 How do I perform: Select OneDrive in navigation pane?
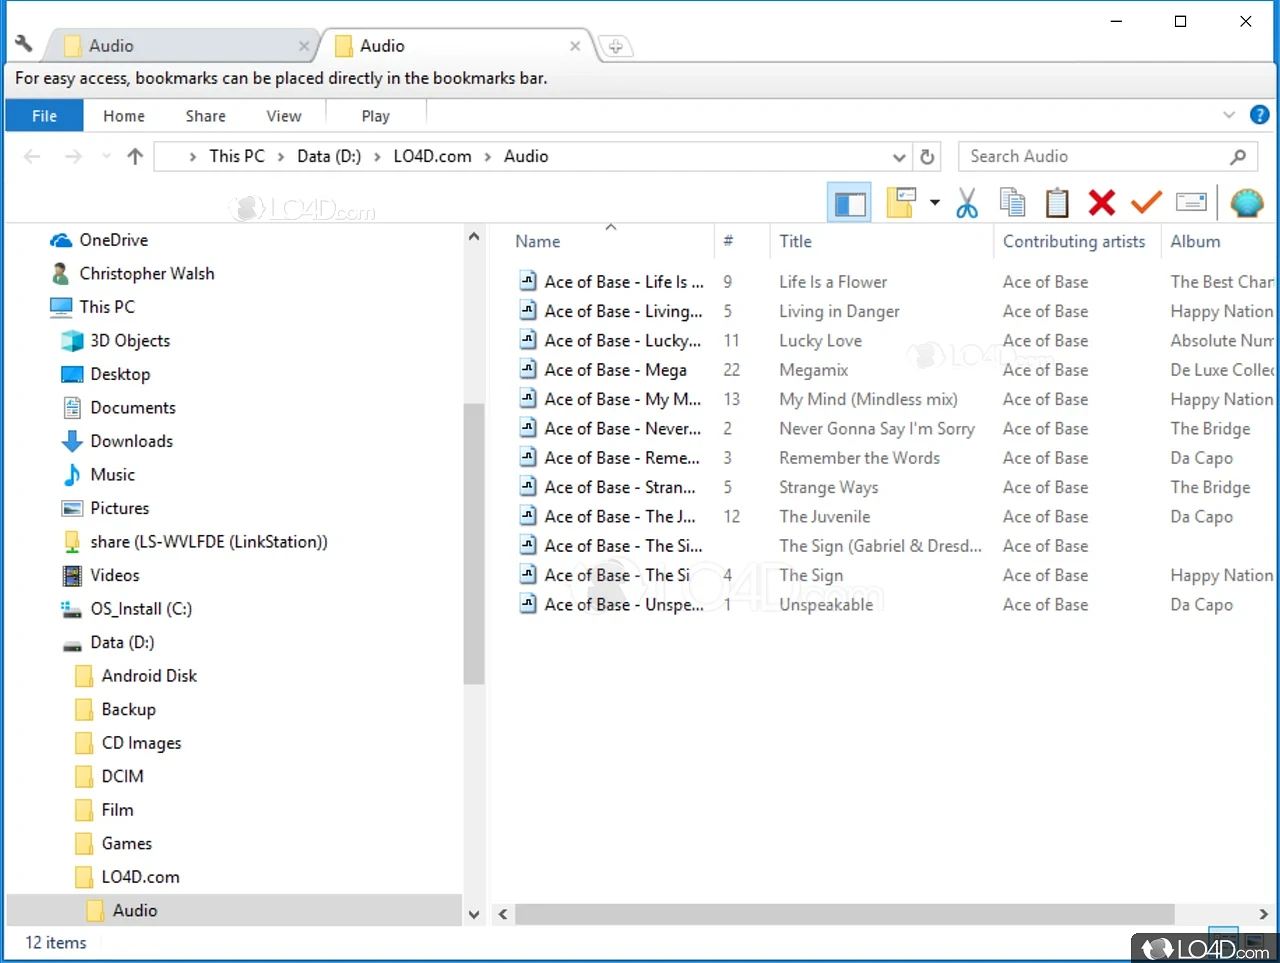[x=113, y=240]
